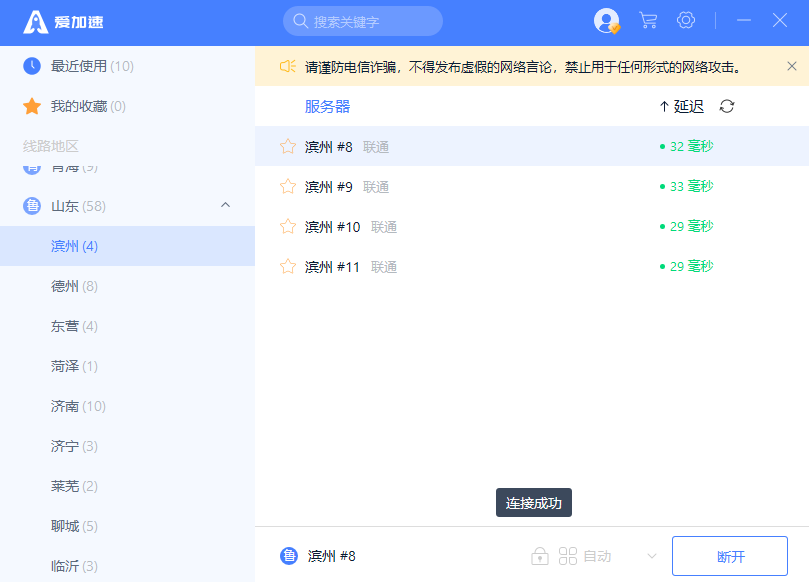This screenshot has width=809, height=582.
Task: Open the shopping cart icon
Action: coord(648,21)
